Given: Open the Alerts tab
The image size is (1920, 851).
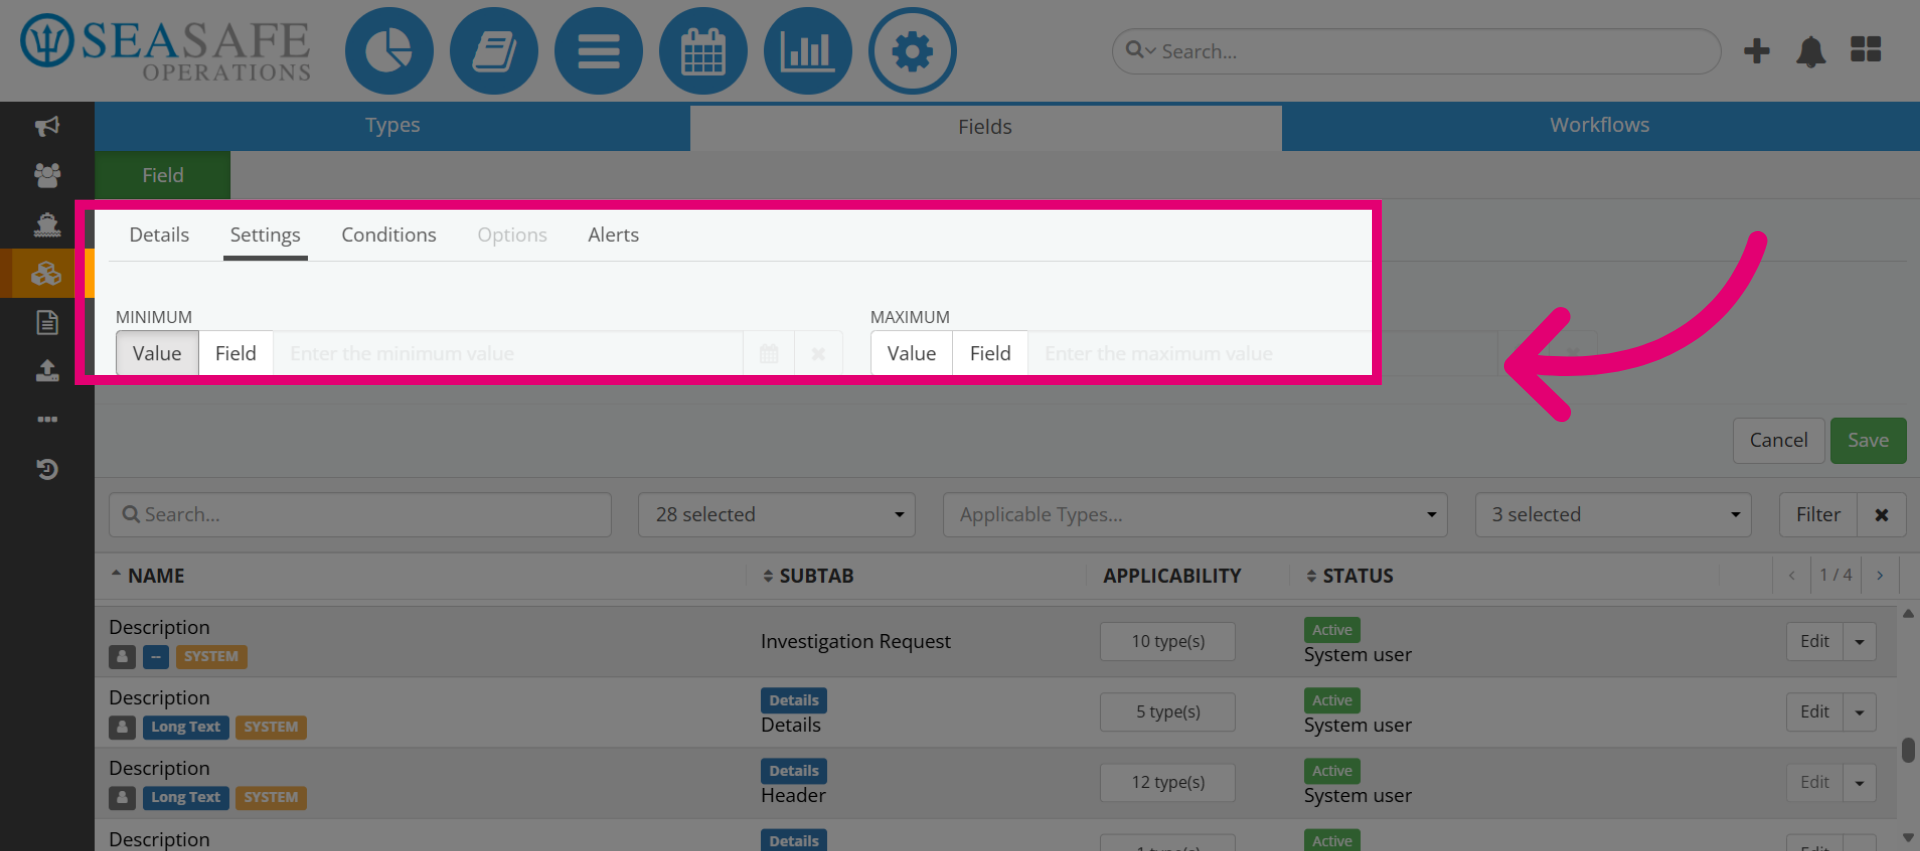Looking at the screenshot, I should click(613, 235).
